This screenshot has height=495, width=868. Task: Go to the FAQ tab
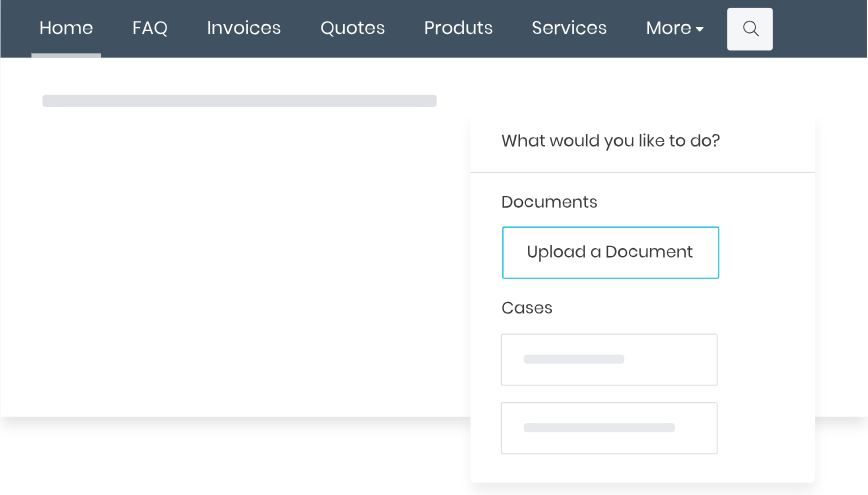(x=149, y=28)
